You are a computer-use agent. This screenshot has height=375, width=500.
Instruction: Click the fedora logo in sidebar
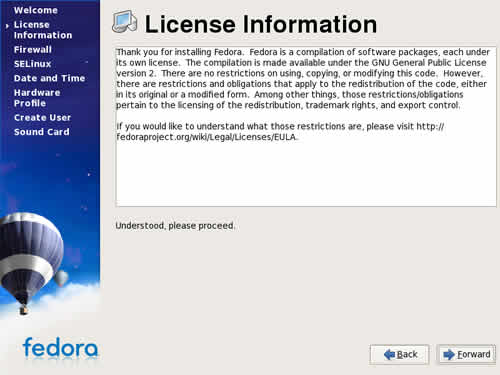pyautogui.click(x=60, y=348)
